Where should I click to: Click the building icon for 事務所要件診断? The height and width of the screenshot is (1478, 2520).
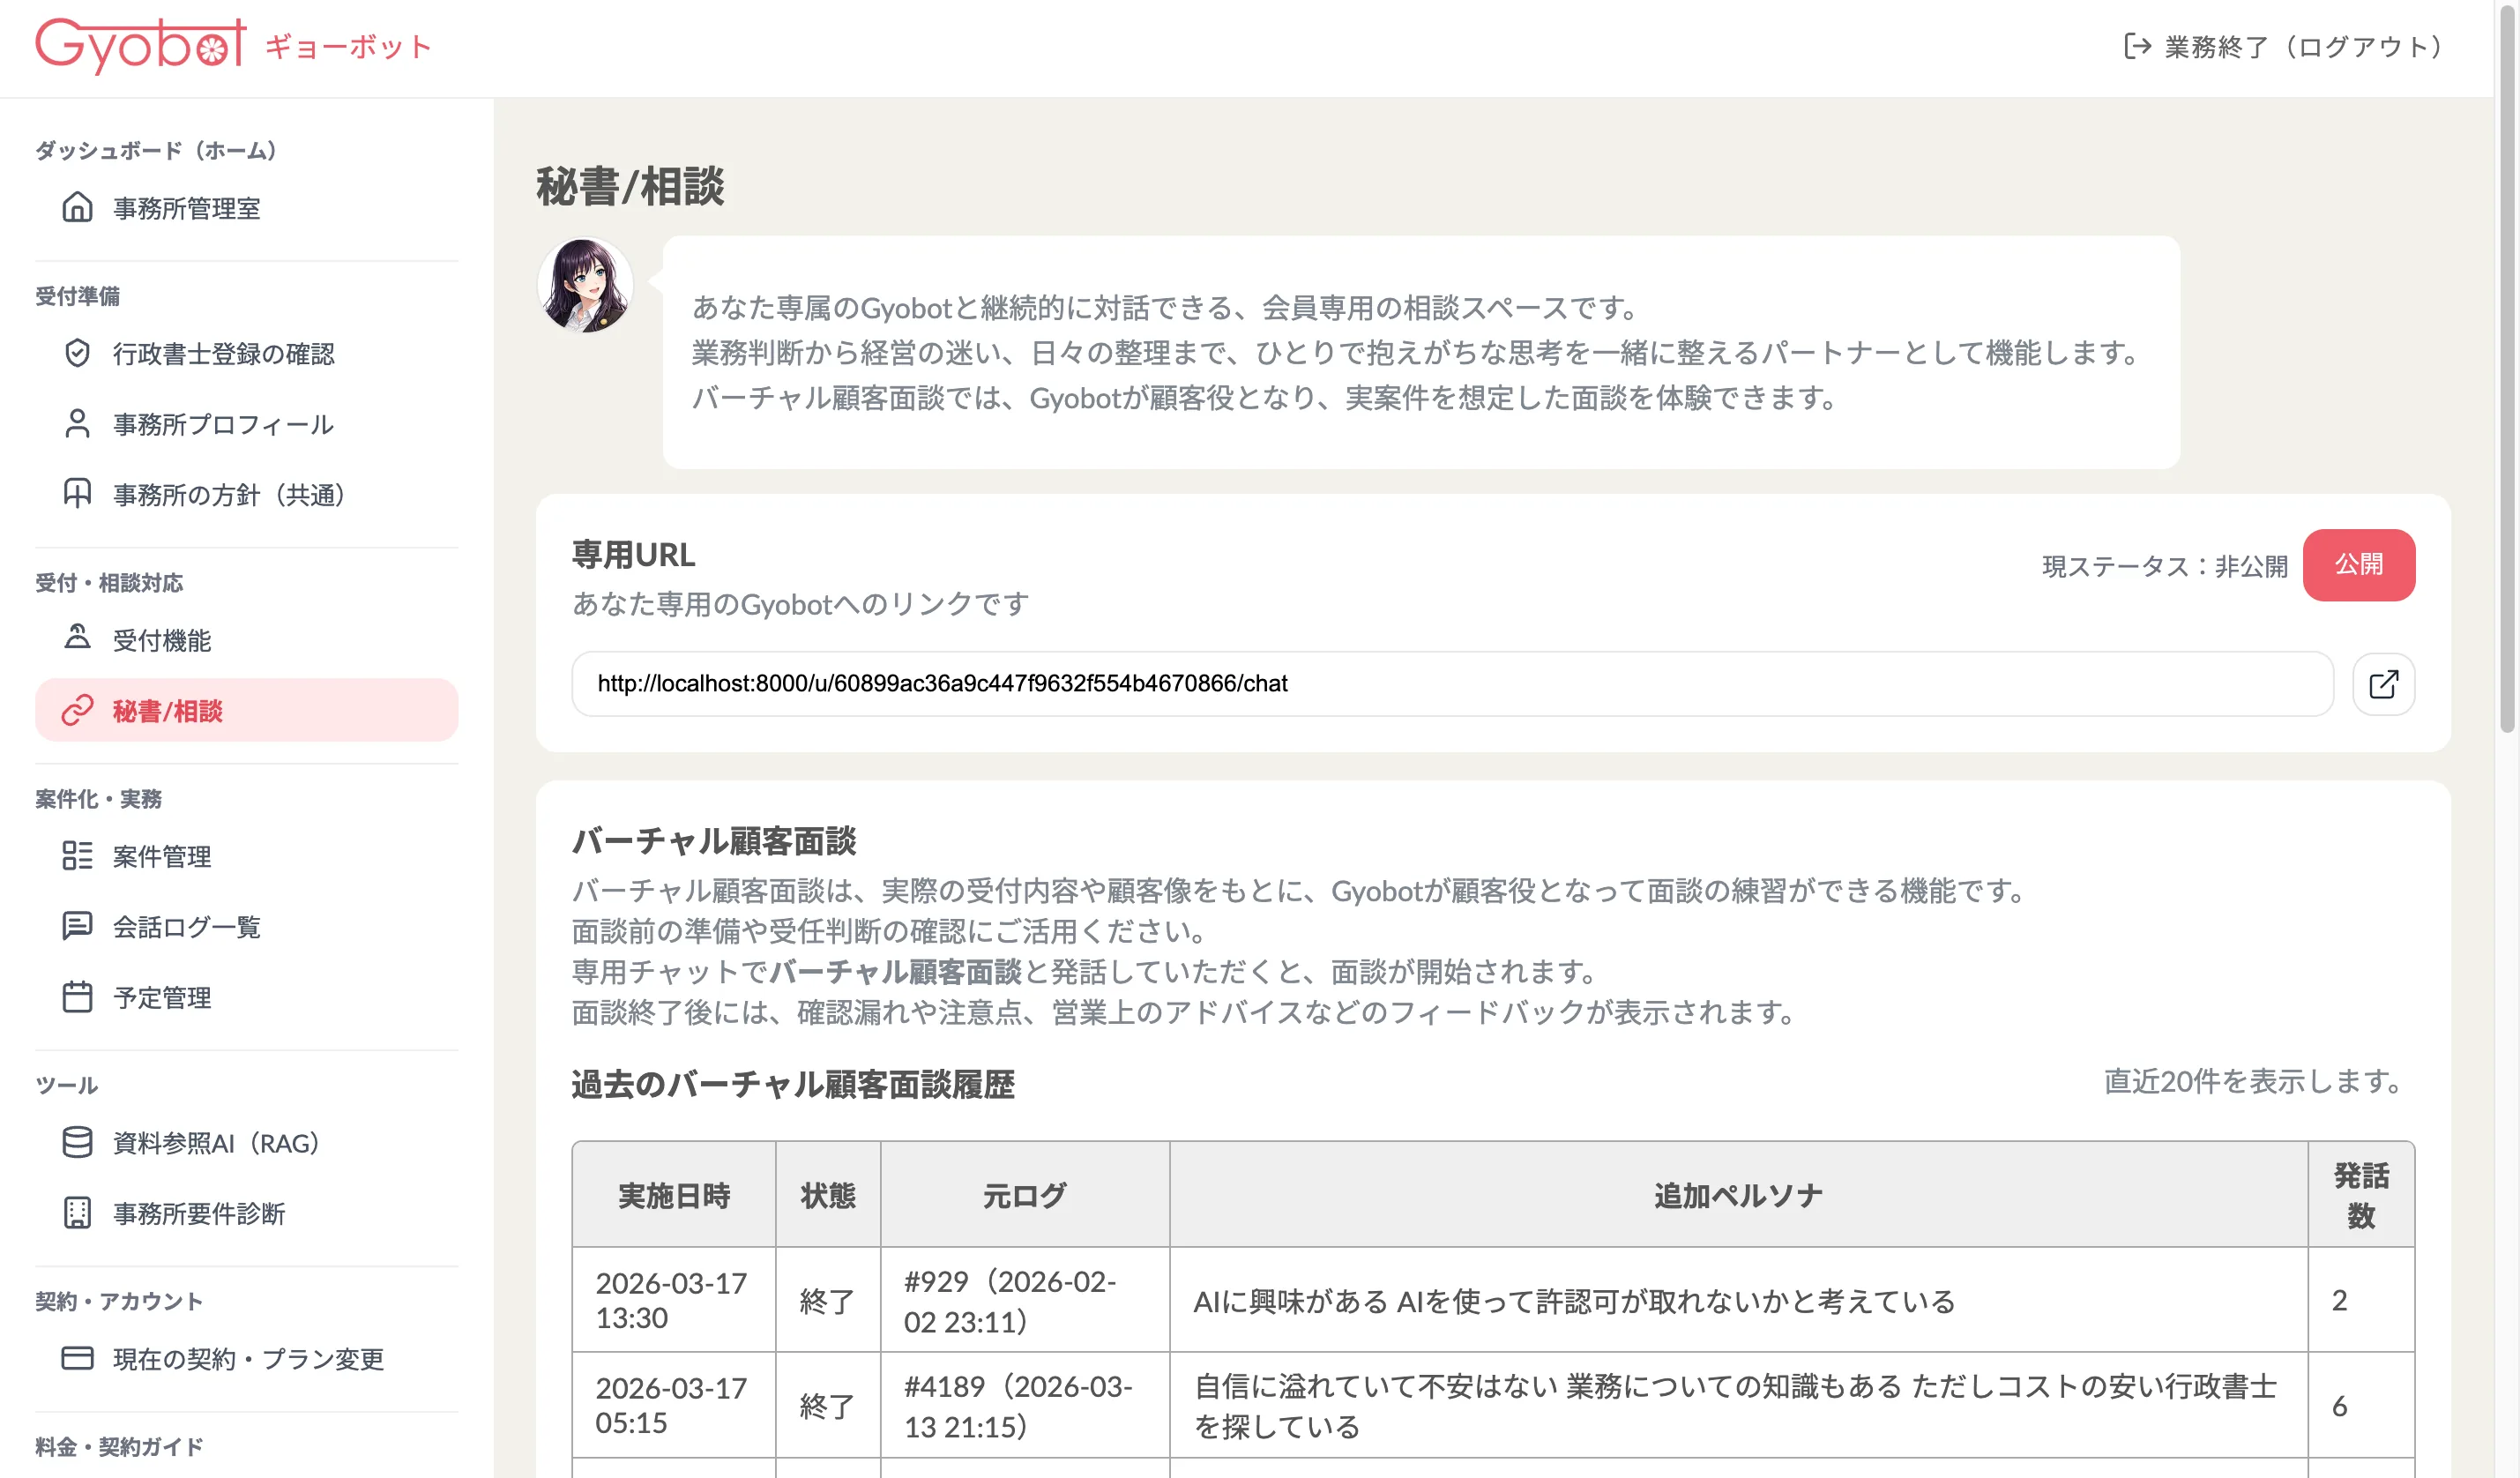point(77,1213)
